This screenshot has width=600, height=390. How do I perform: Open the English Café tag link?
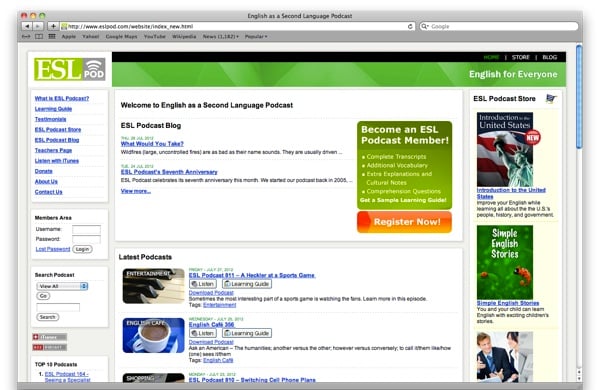[x=218, y=360]
